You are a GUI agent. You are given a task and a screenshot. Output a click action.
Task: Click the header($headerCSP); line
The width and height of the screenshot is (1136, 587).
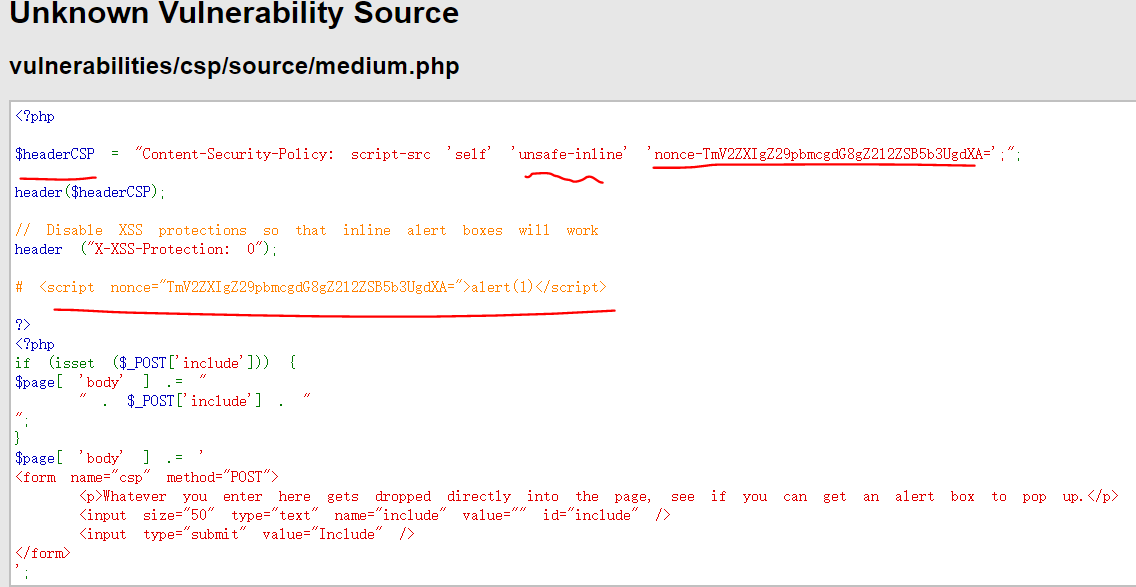pos(90,192)
